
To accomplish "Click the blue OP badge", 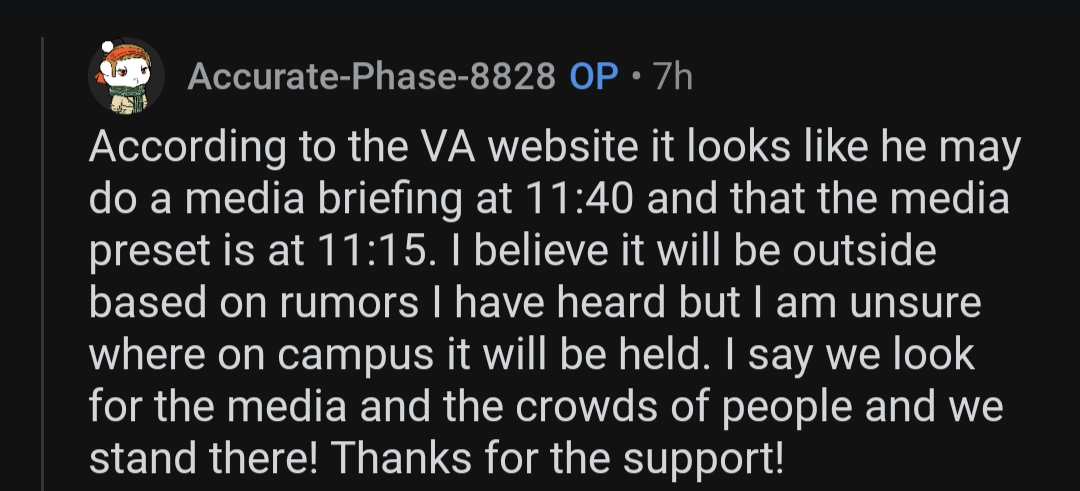I will tap(594, 77).
